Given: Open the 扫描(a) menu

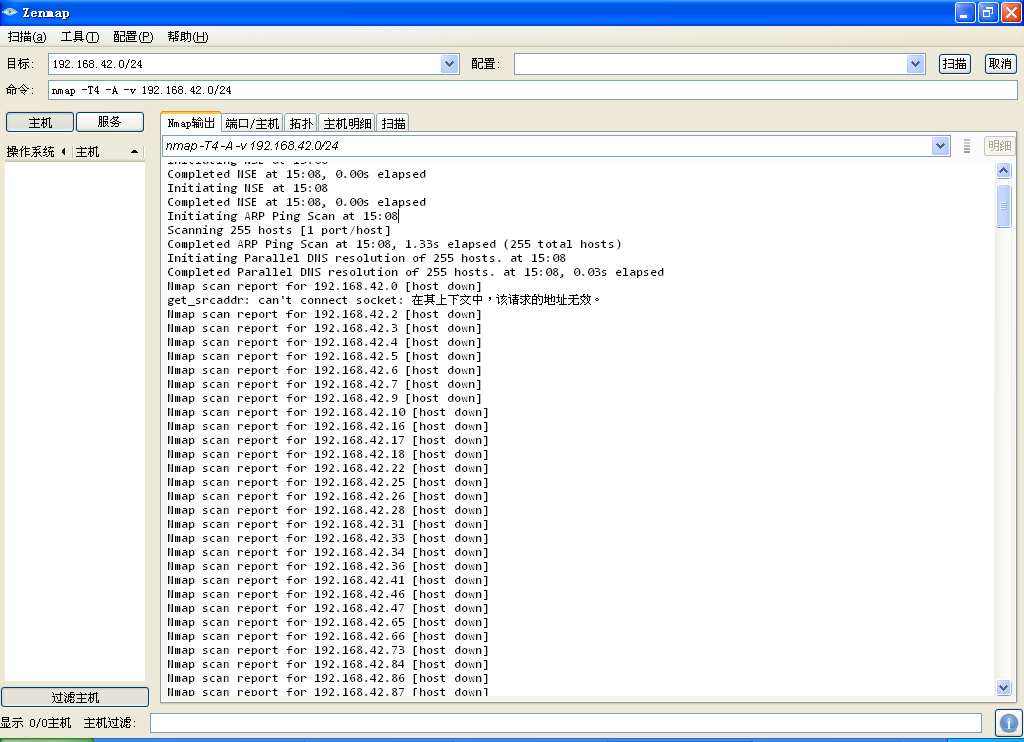Looking at the screenshot, I should pos(27,37).
